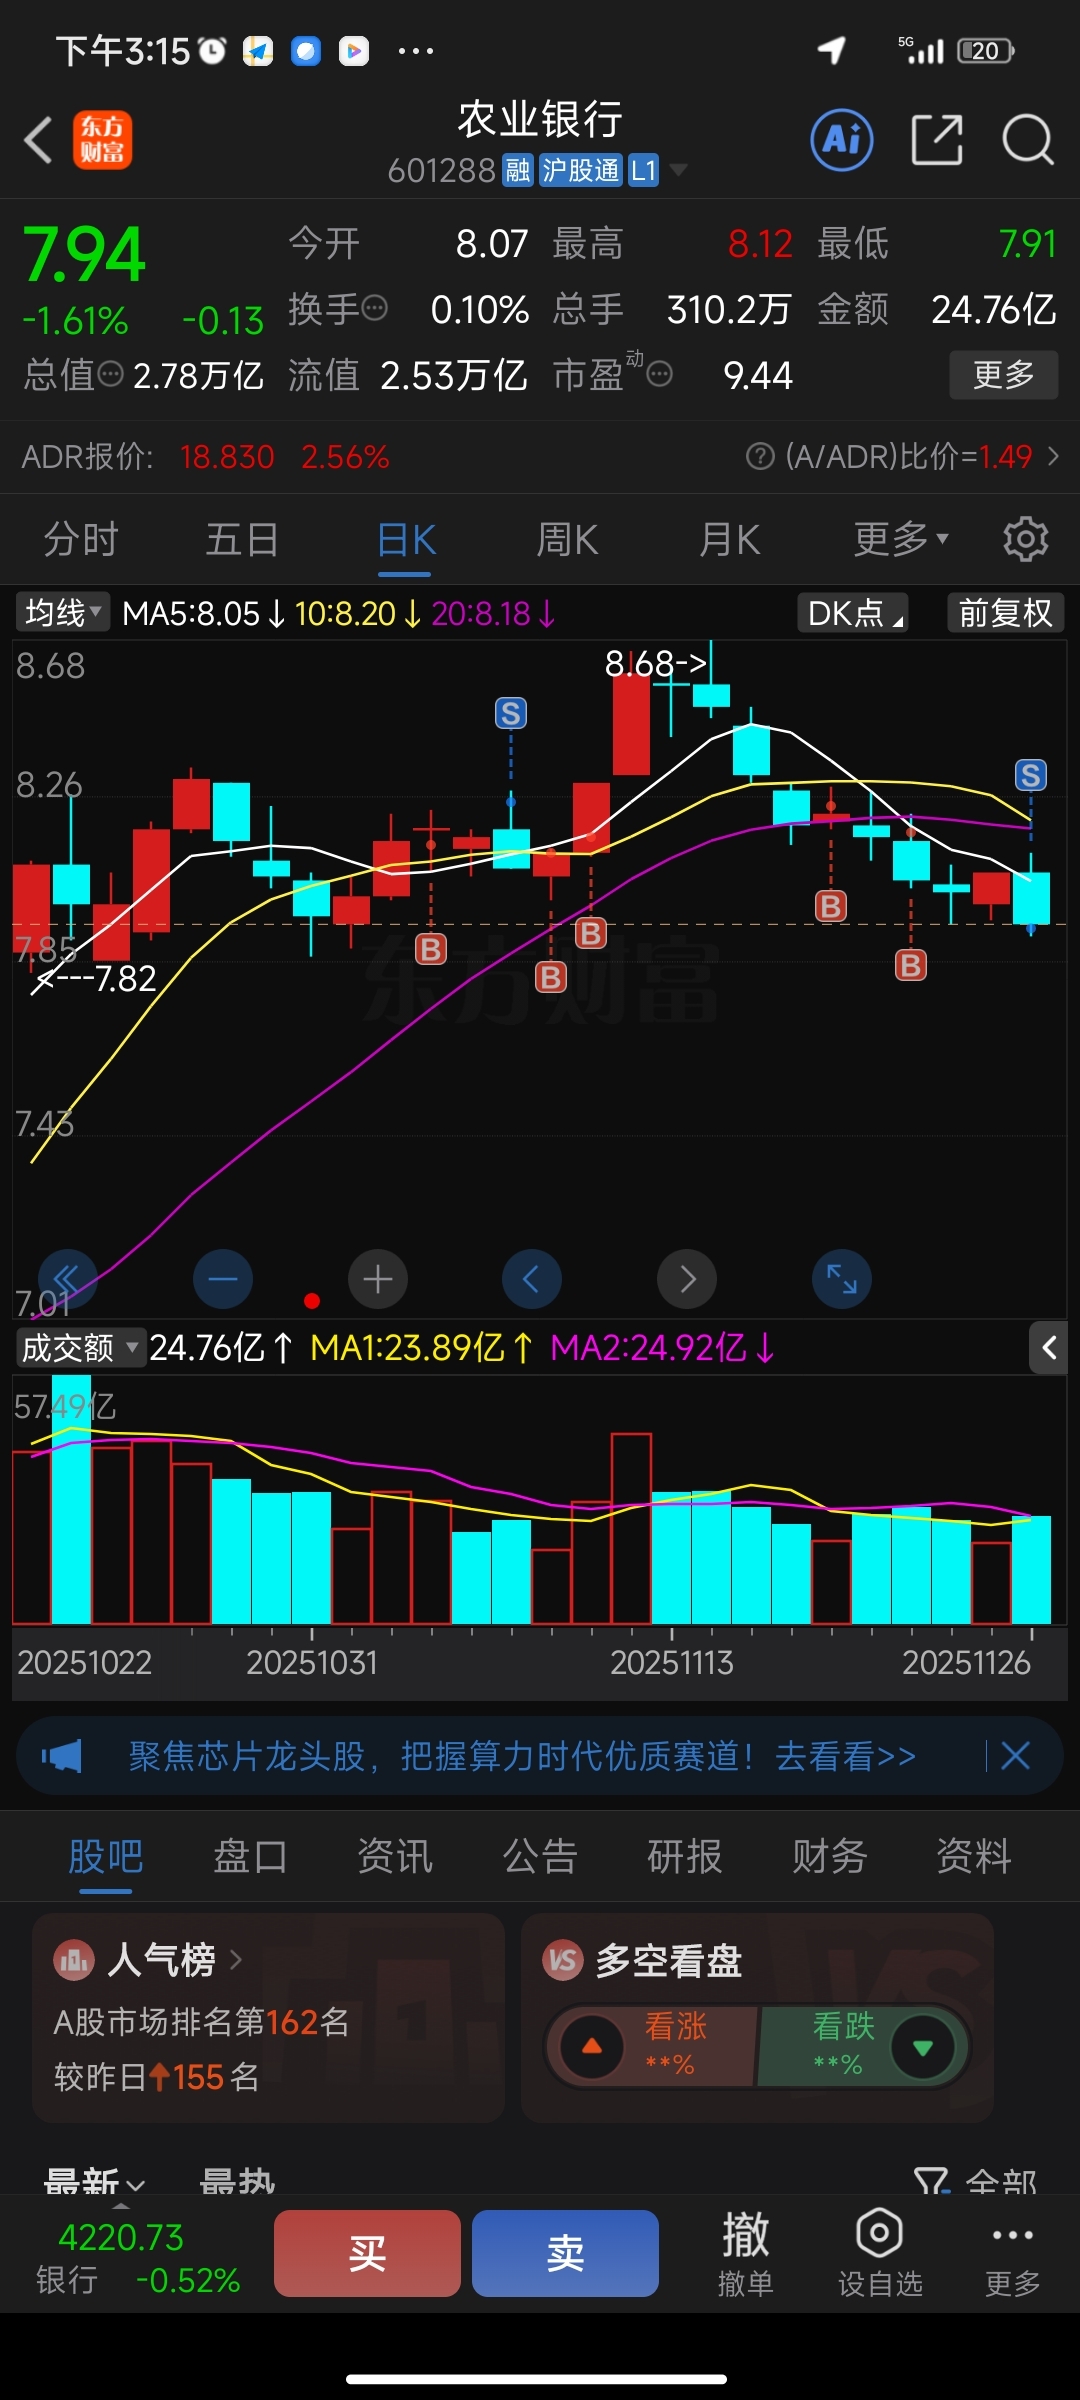
Task: Tap the blue 卖 sell button
Action: [565, 2254]
